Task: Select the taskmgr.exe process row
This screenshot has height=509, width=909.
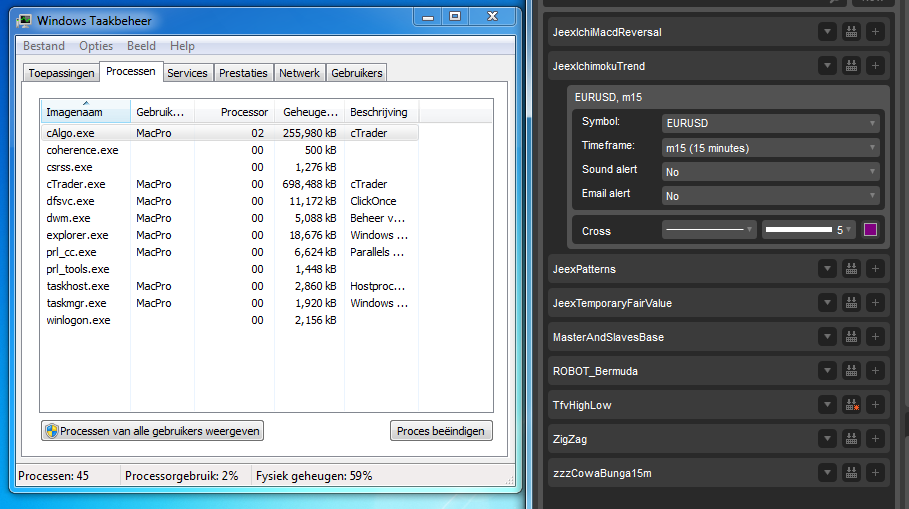Action: pyautogui.click(x=230, y=303)
